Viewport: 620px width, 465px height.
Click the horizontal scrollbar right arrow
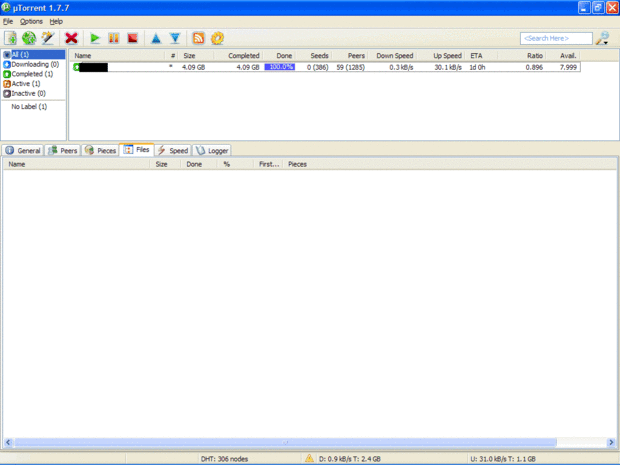(x=611, y=442)
